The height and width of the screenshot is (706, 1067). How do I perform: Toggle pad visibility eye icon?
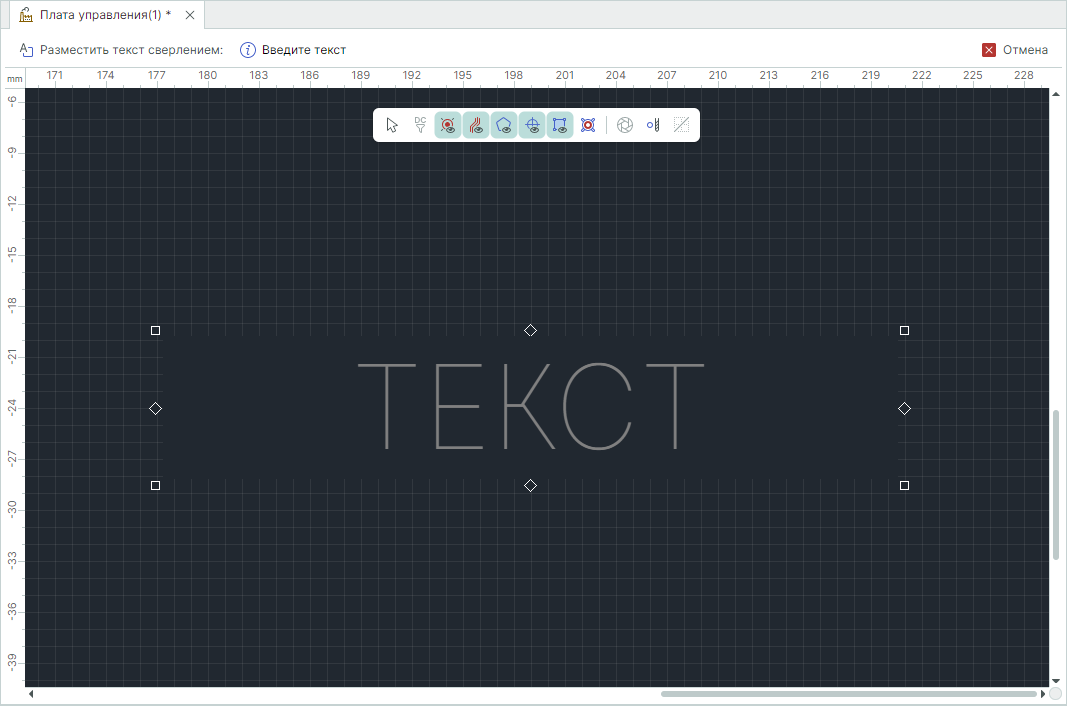tap(448, 125)
